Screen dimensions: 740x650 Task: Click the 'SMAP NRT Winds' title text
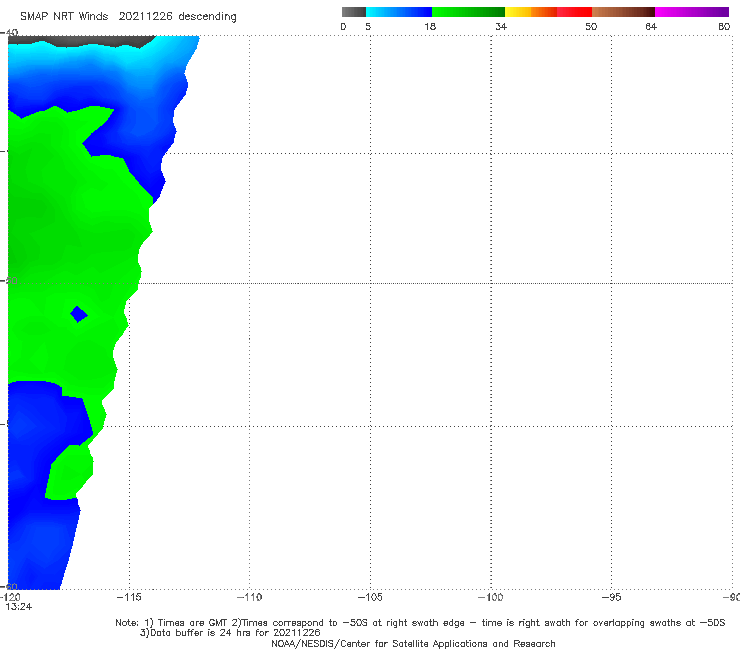[x=64, y=16]
